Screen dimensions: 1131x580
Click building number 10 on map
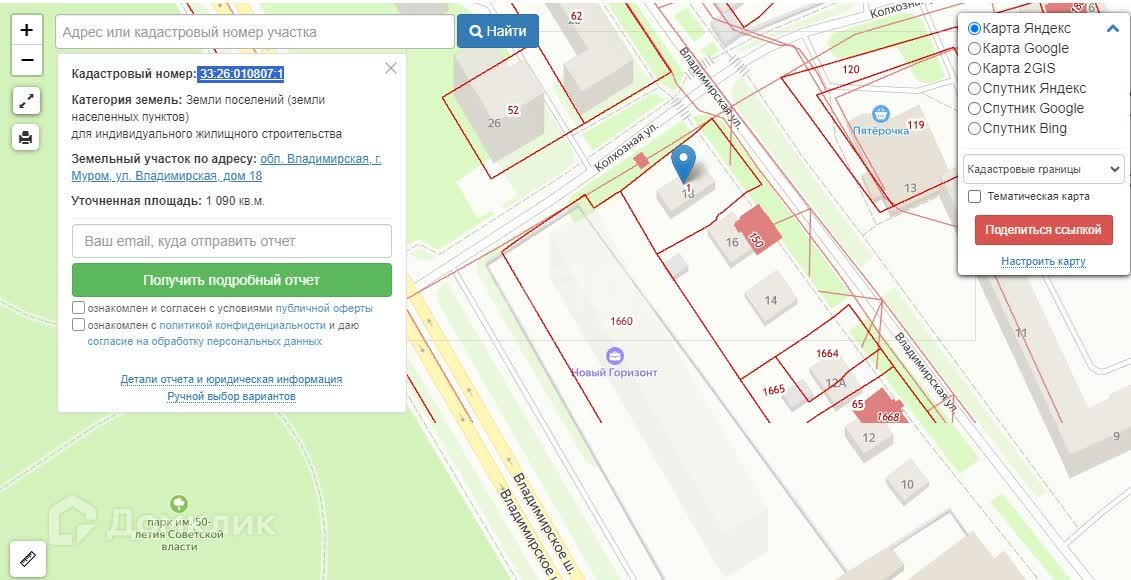point(907,484)
